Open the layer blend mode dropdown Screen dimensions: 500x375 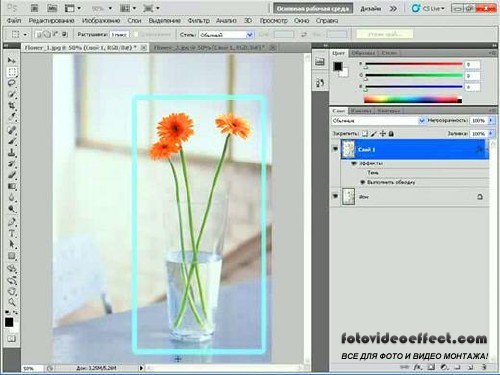pyautogui.click(x=378, y=121)
